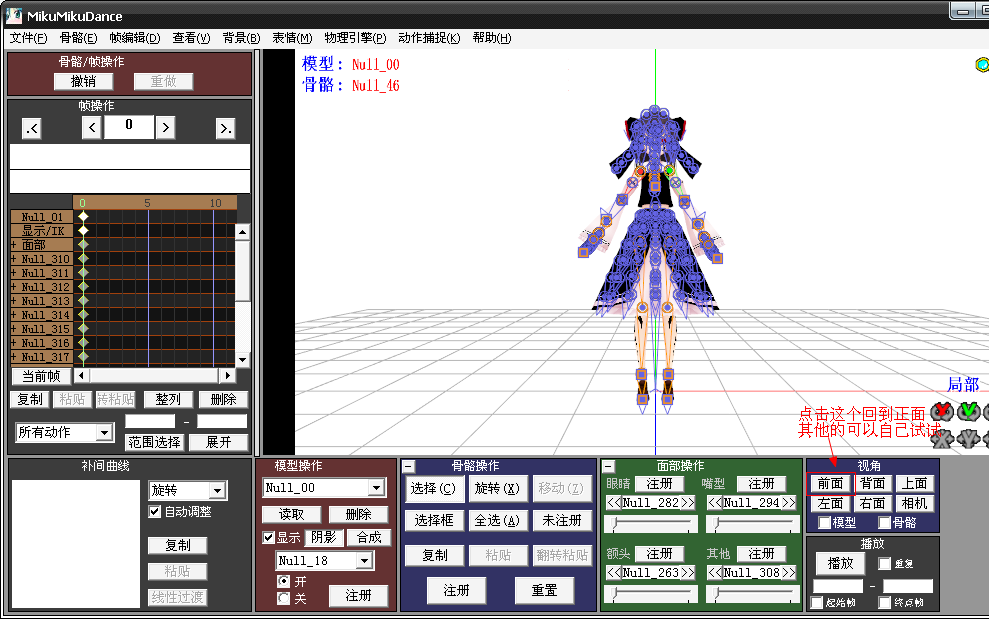This screenshot has width=989, height=619.
Task: Step back one frame with < button
Action: (91, 128)
